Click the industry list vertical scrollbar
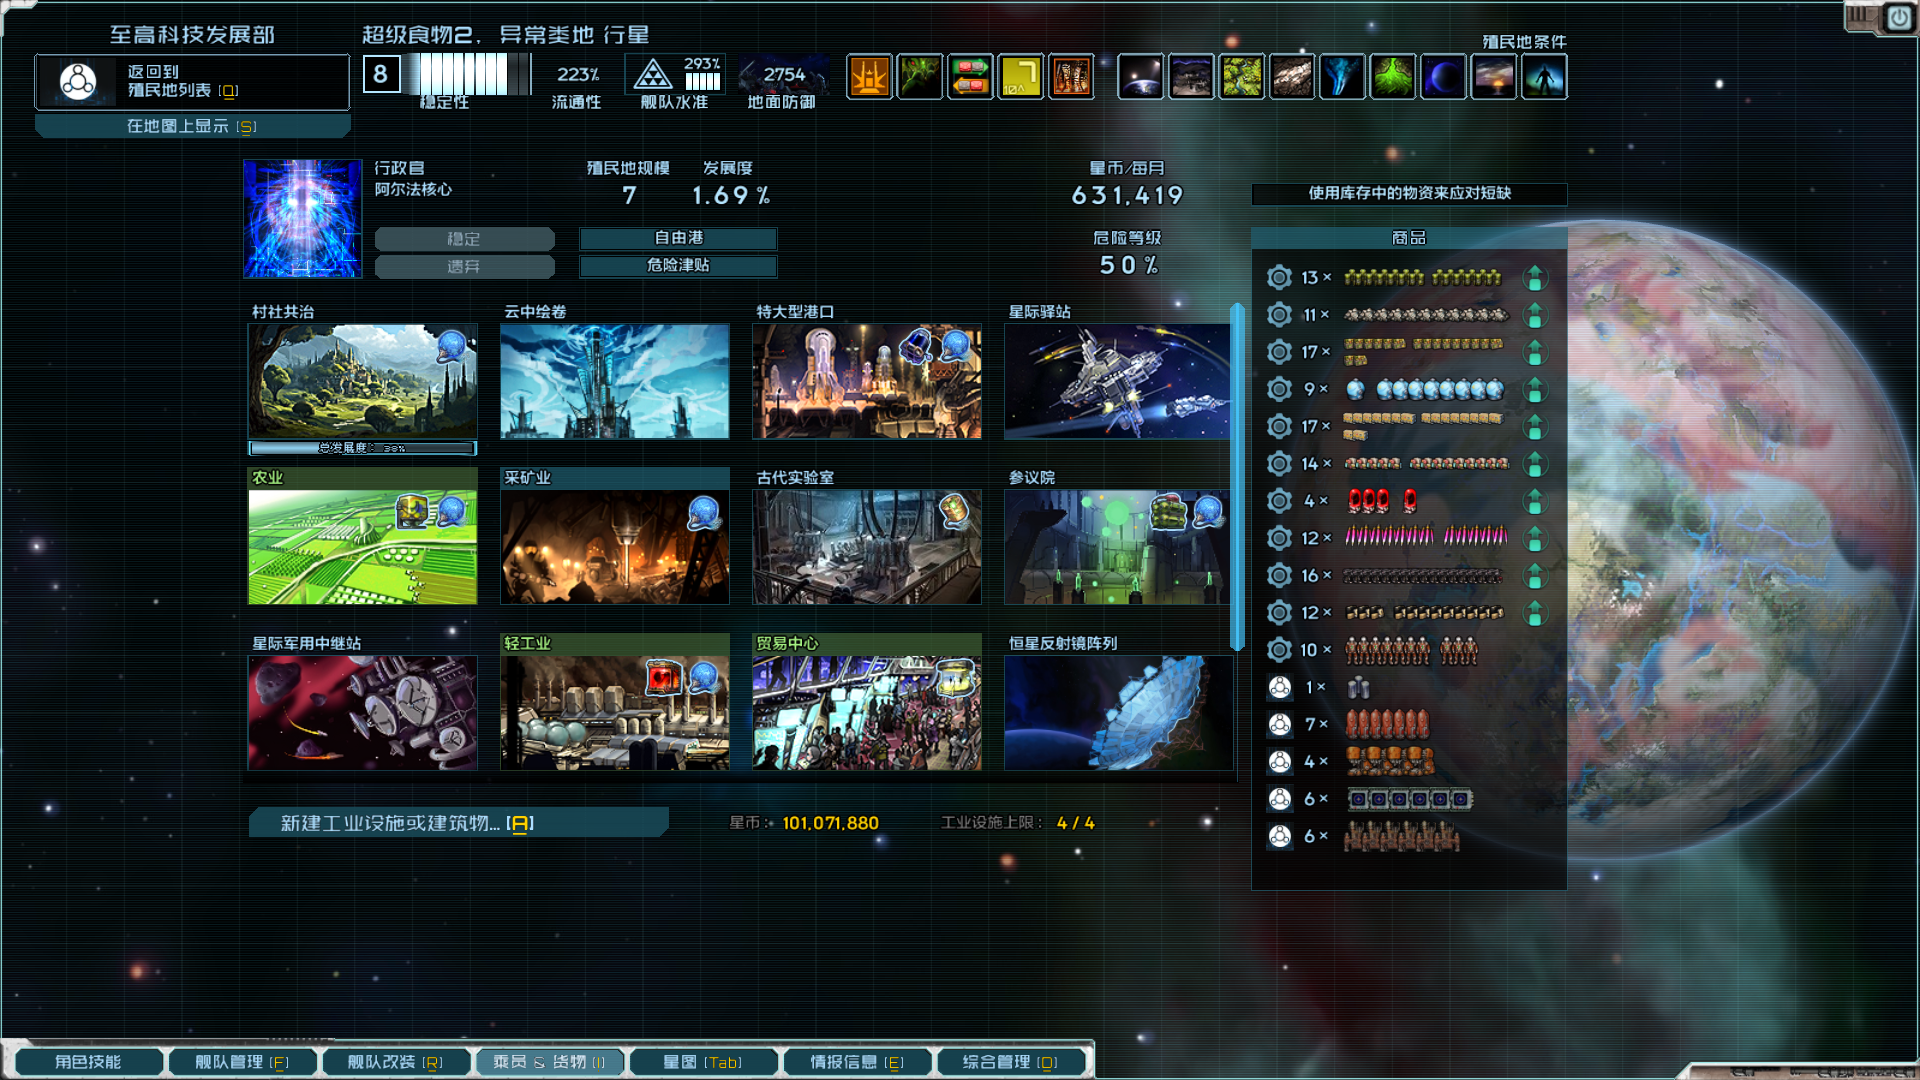This screenshot has height=1080, width=1920. pos(1237,478)
